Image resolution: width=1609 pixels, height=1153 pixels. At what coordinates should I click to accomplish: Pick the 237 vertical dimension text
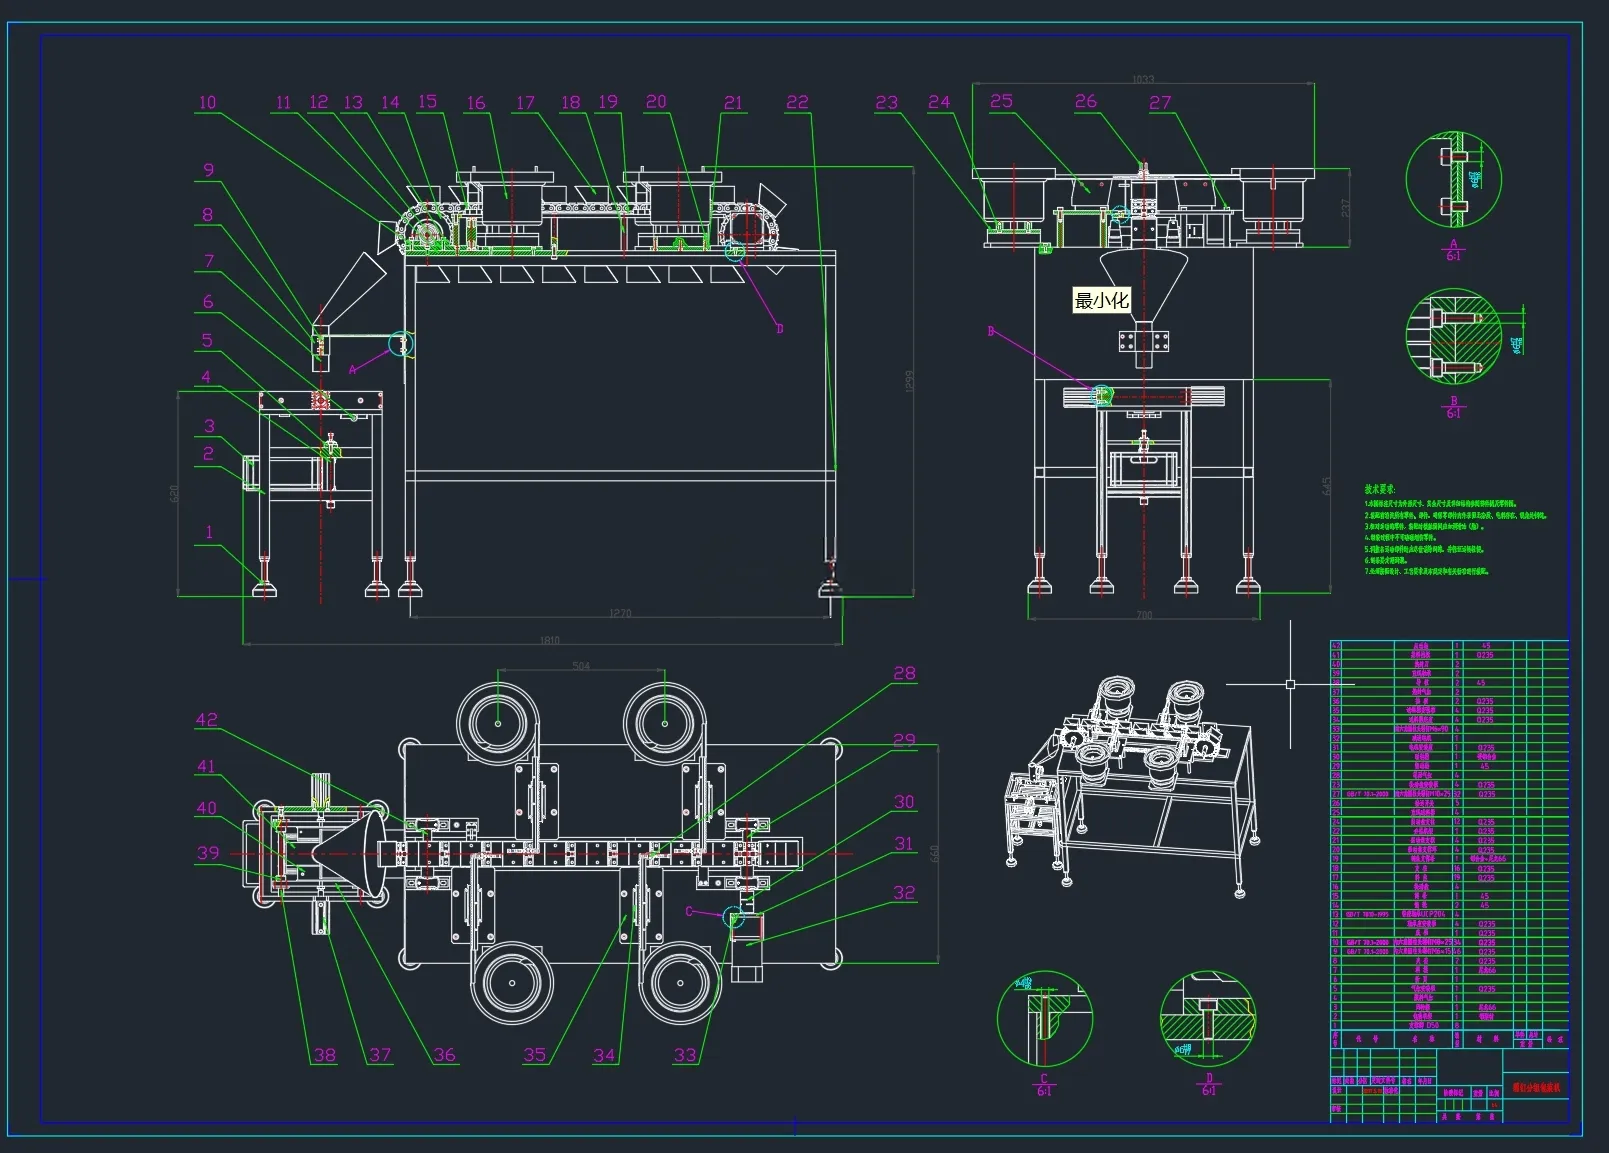pos(1345,208)
